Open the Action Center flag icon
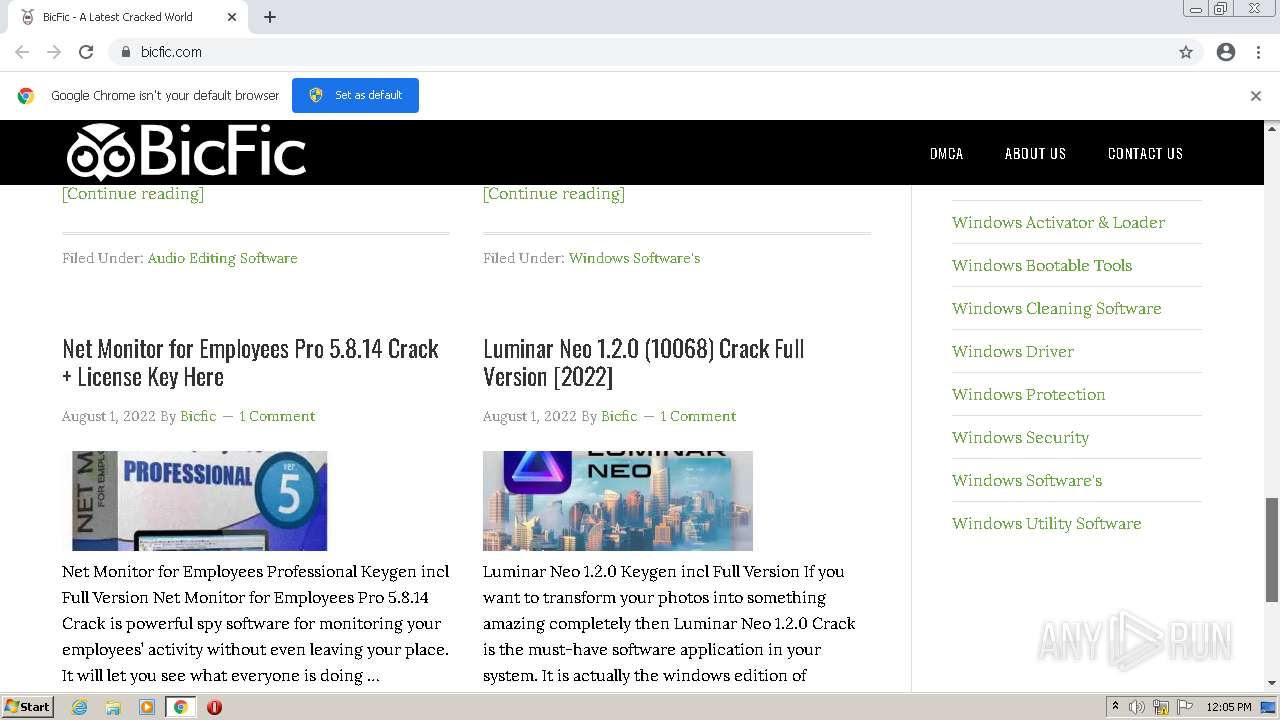Image resolution: width=1280 pixels, height=720 pixels. tap(1184, 707)
